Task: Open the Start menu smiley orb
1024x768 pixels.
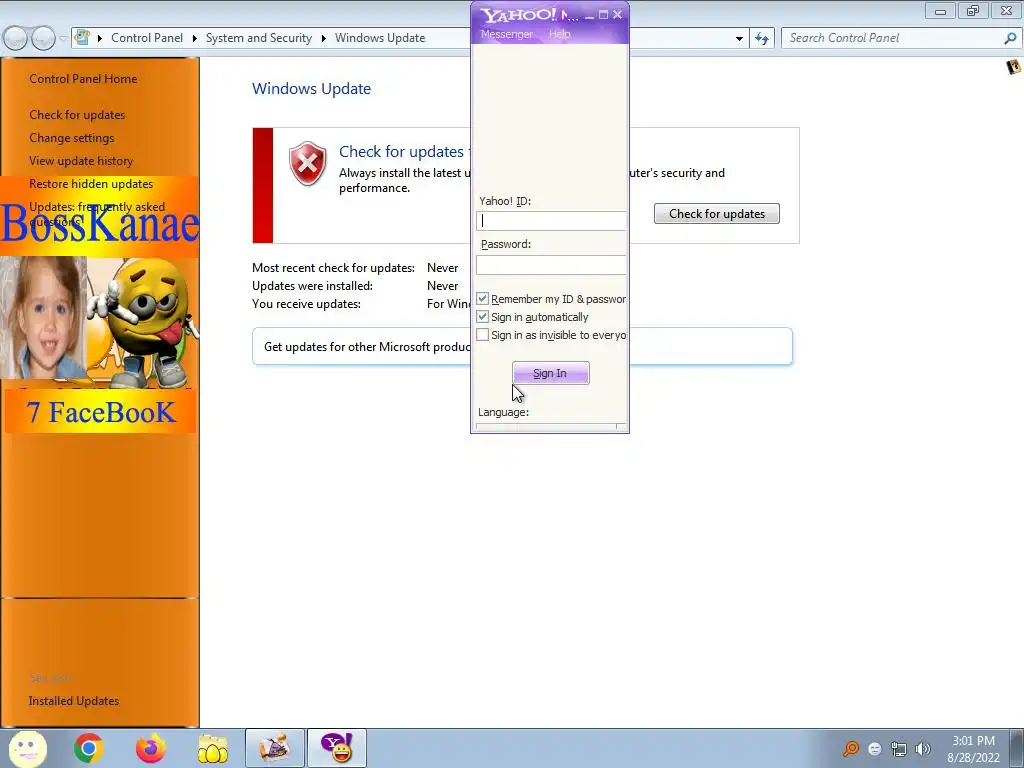Action: pyautogui.click(x=27, y=748)
